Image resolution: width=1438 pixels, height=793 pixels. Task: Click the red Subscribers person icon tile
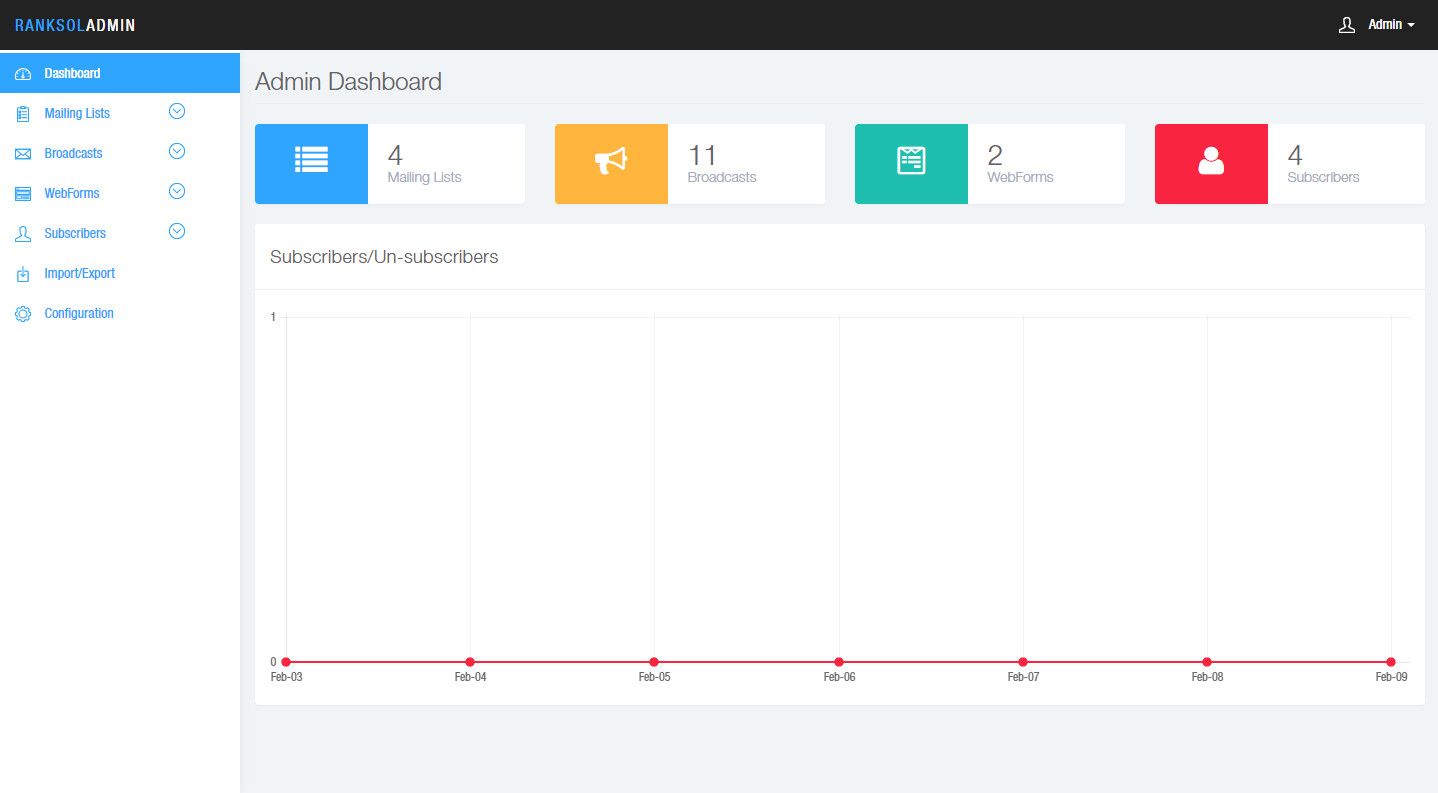coord(1211,164)
